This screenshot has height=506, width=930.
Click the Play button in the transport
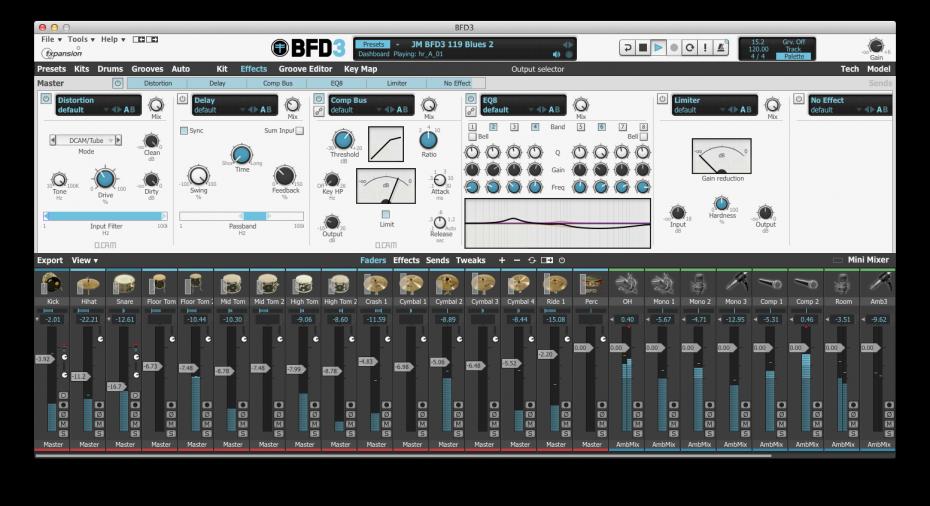[659, 48]
